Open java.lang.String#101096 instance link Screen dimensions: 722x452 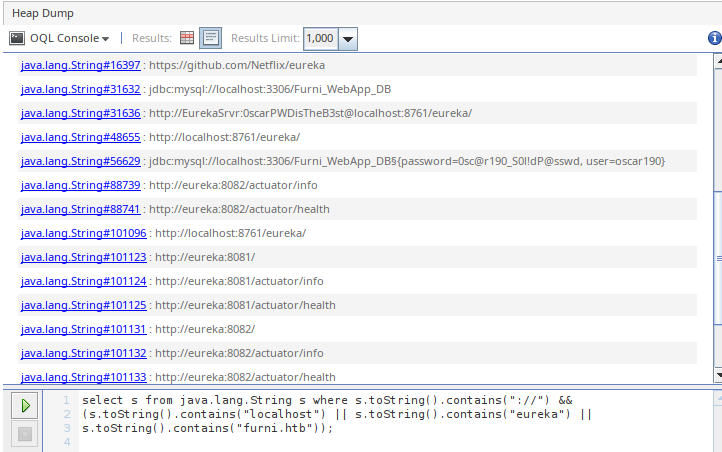click(x=83, y=233)
